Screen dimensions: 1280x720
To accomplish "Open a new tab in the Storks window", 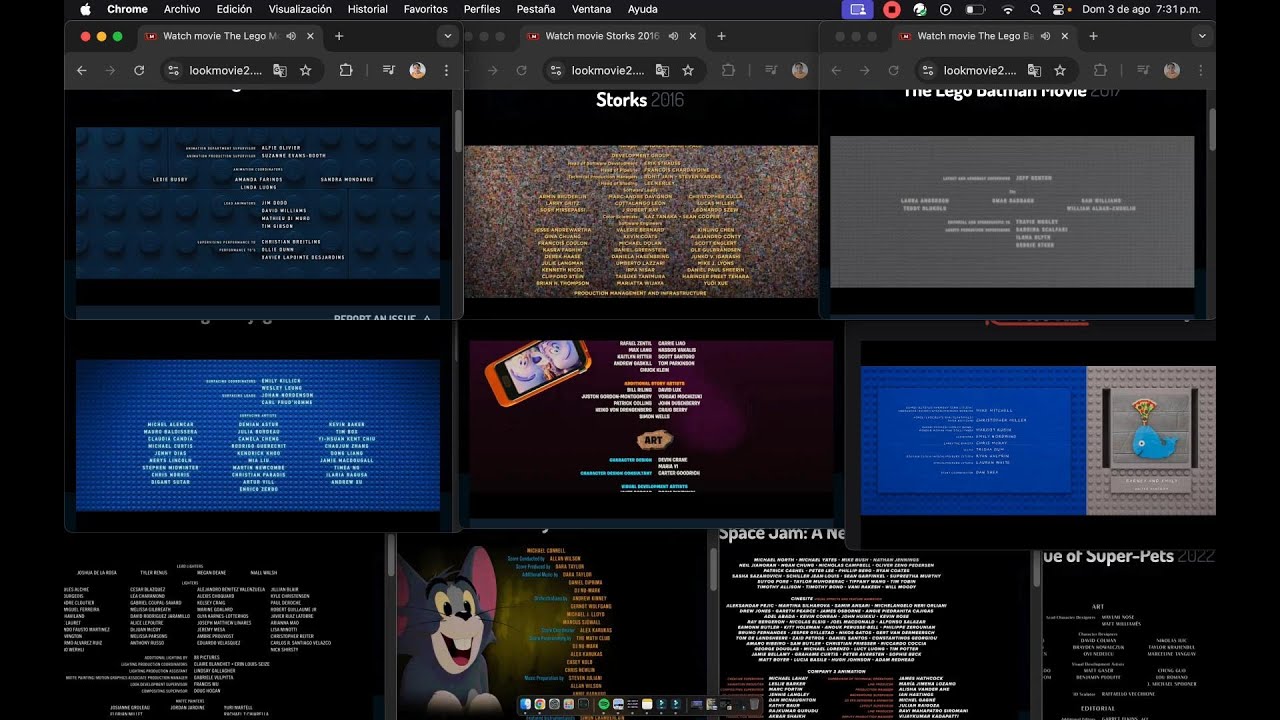I will click(721, 36).
